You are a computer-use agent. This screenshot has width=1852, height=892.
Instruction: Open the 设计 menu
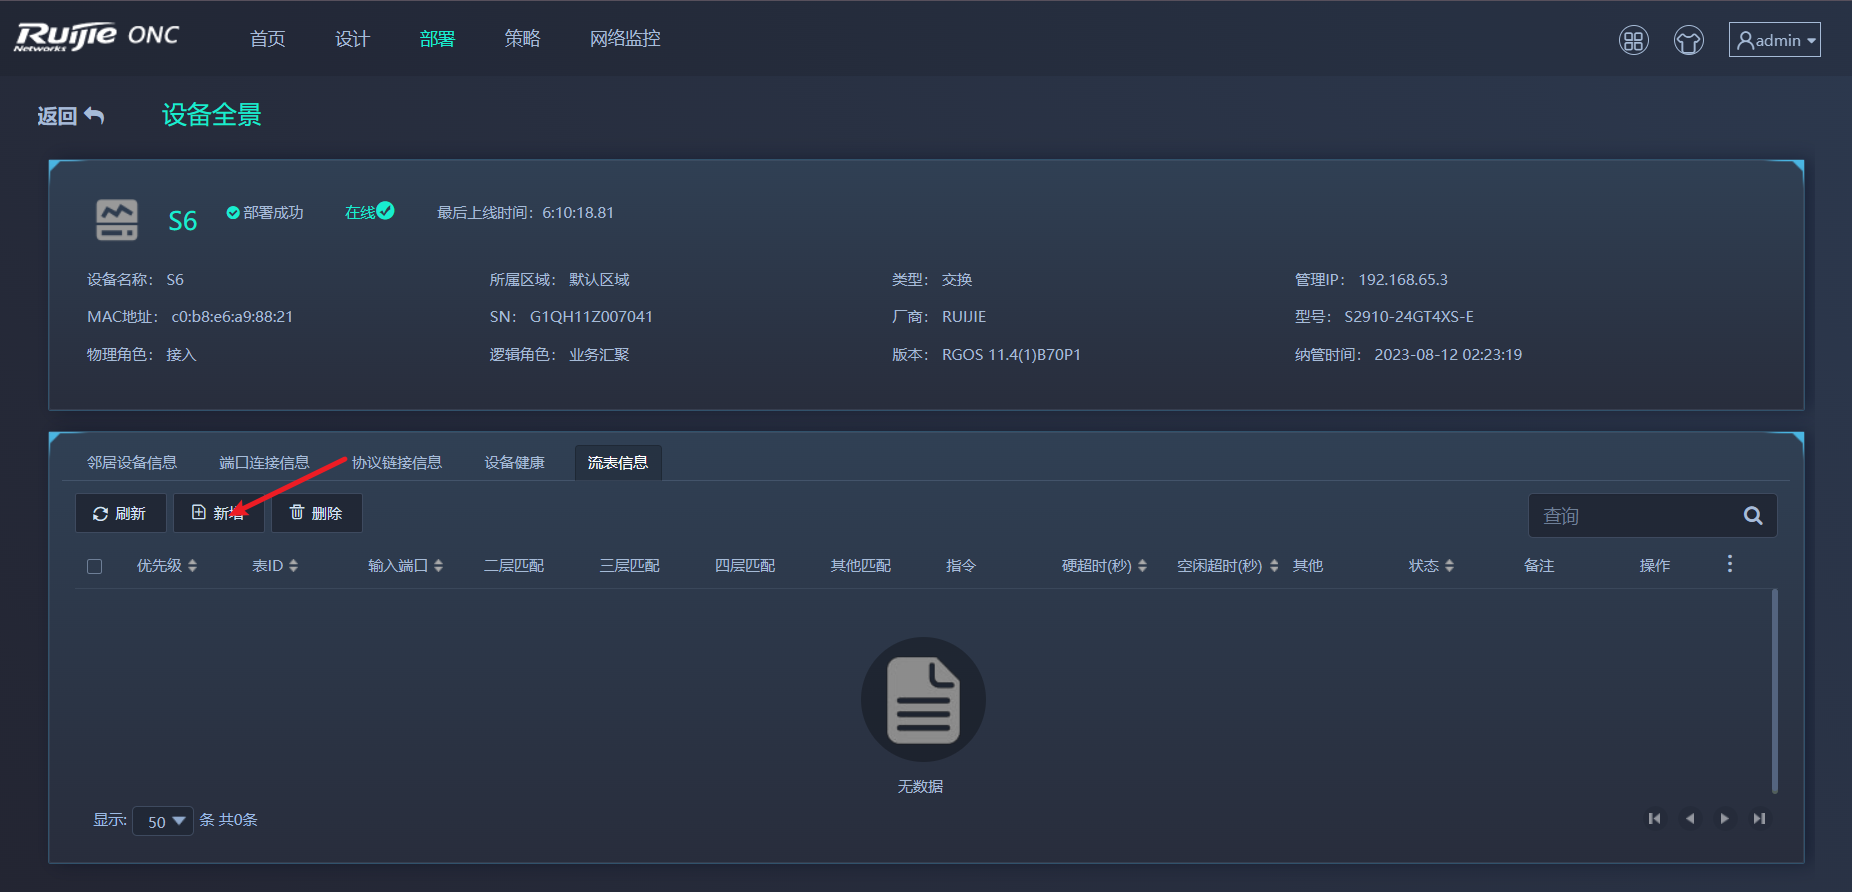(x=353, y=39)
